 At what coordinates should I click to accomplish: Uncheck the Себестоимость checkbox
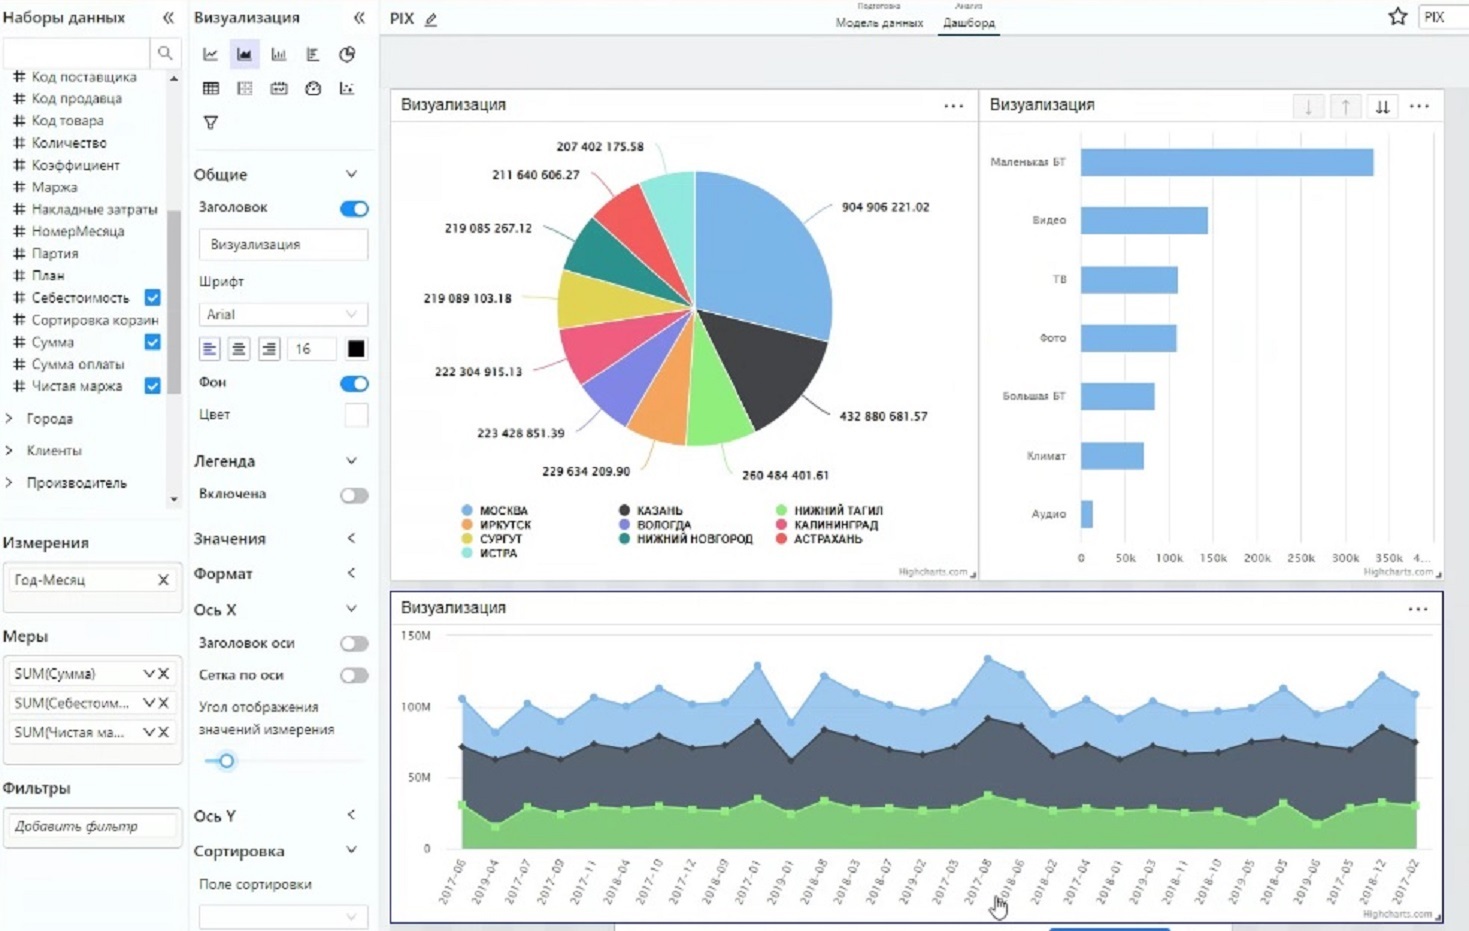coord(152,297)
